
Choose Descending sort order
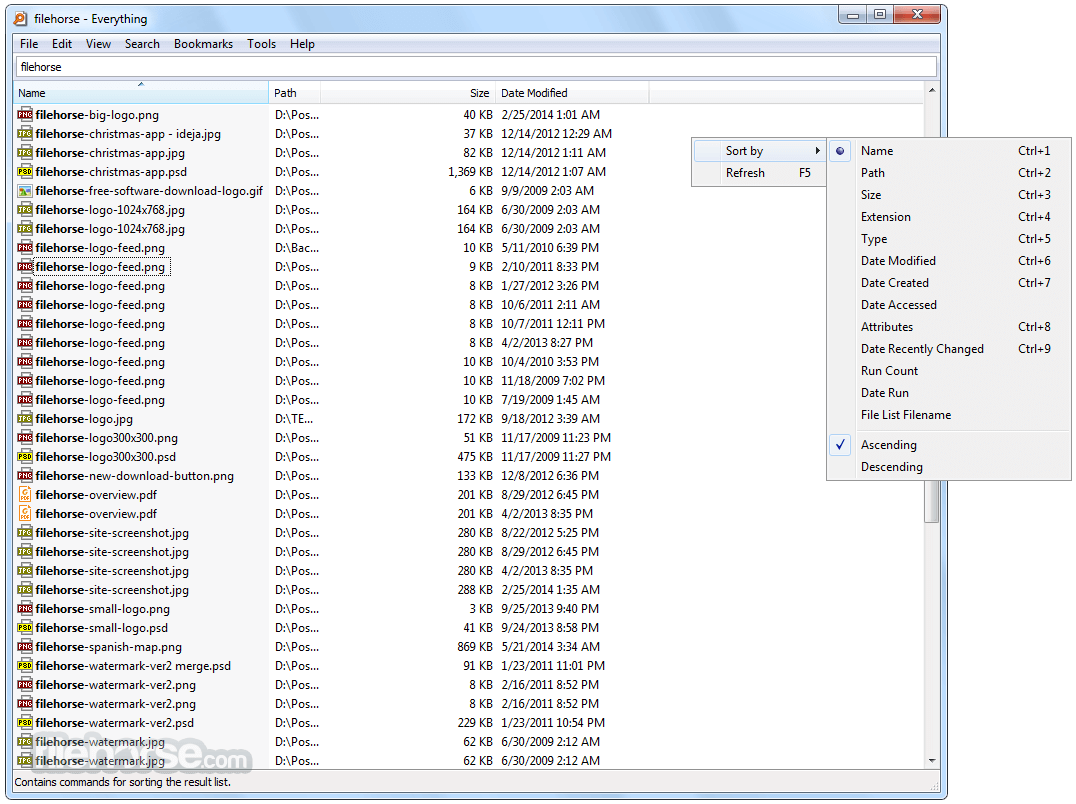tap(949, 466)
